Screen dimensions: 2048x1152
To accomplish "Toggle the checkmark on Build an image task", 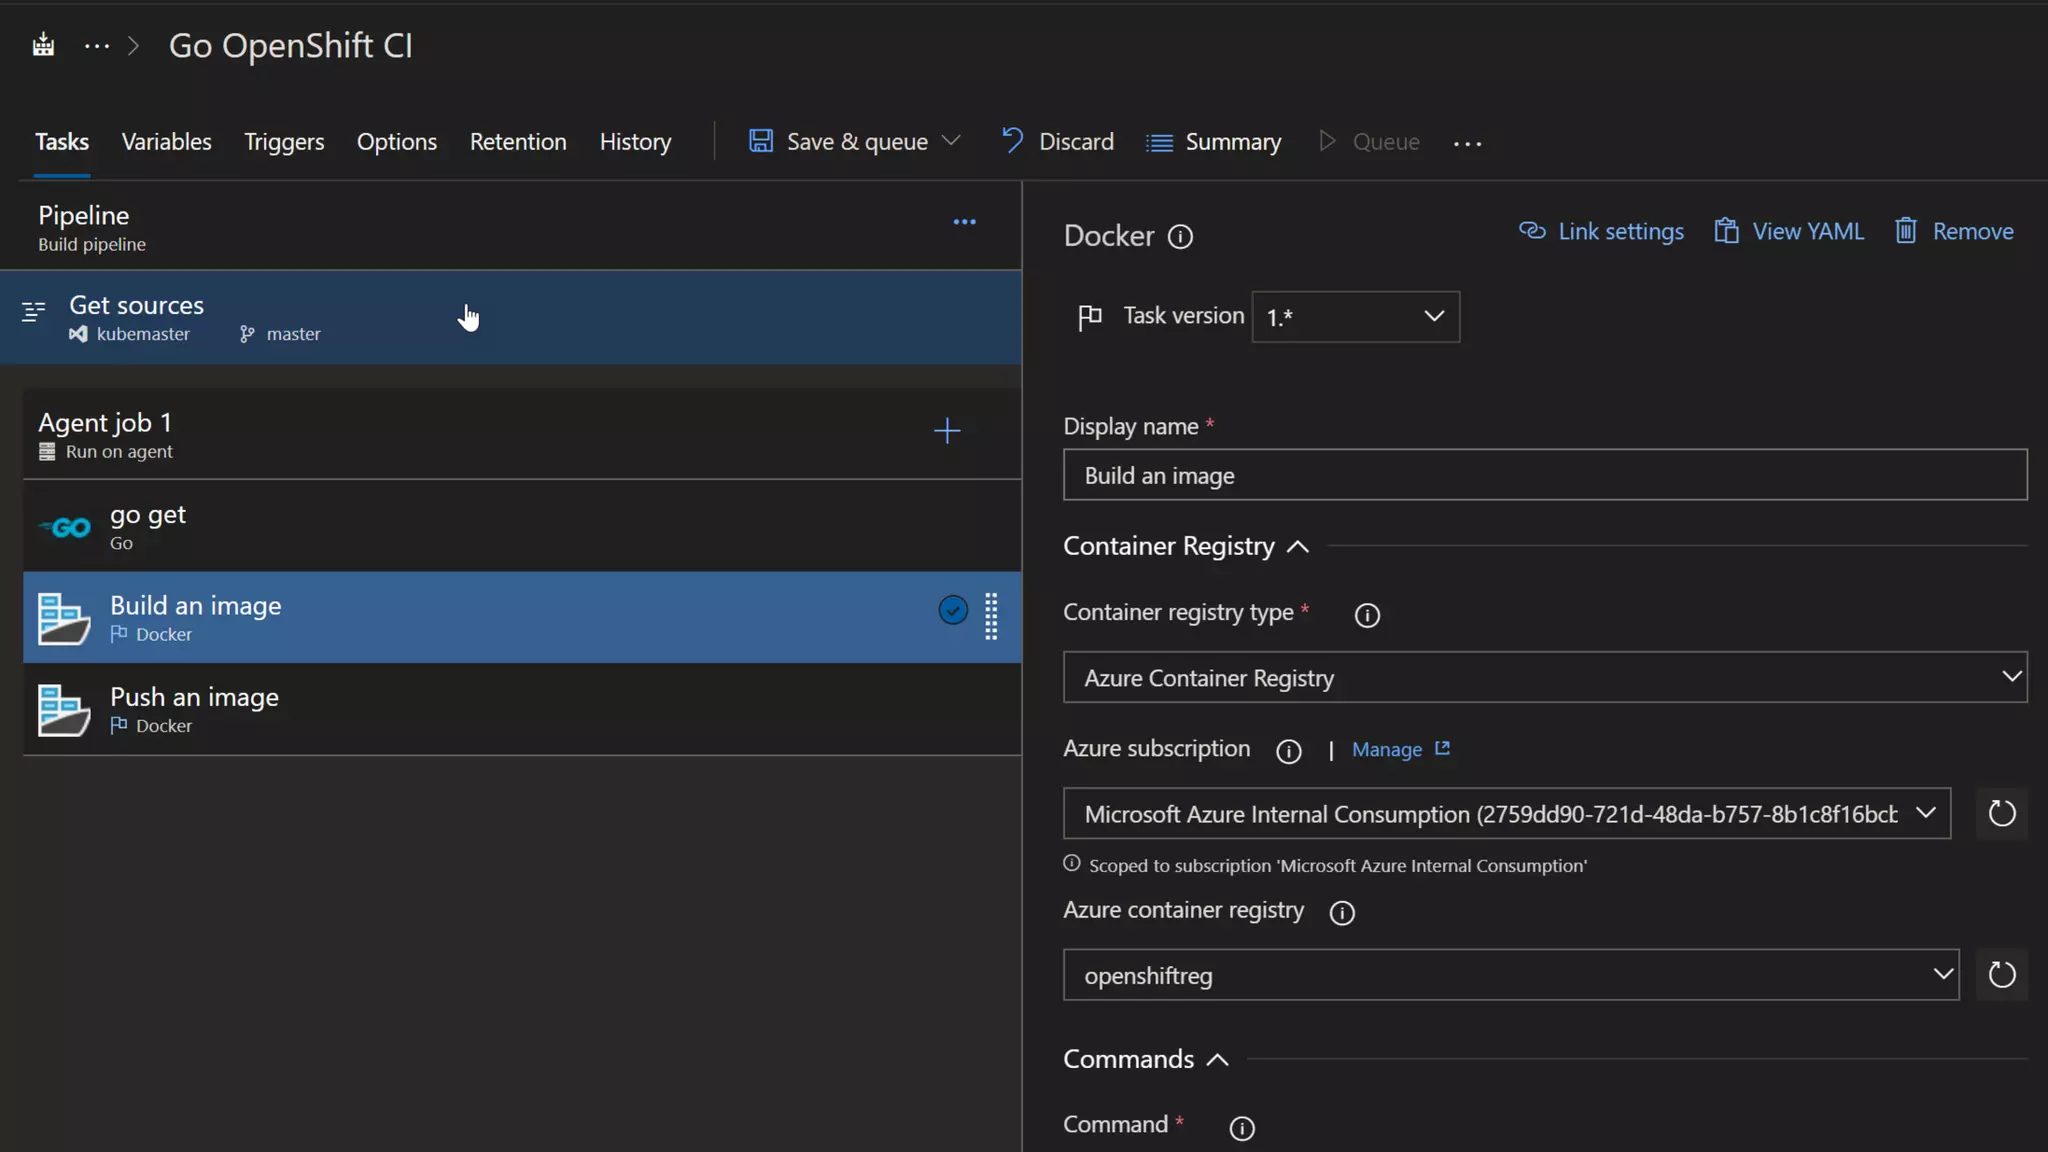I will (x=952, y=610).
